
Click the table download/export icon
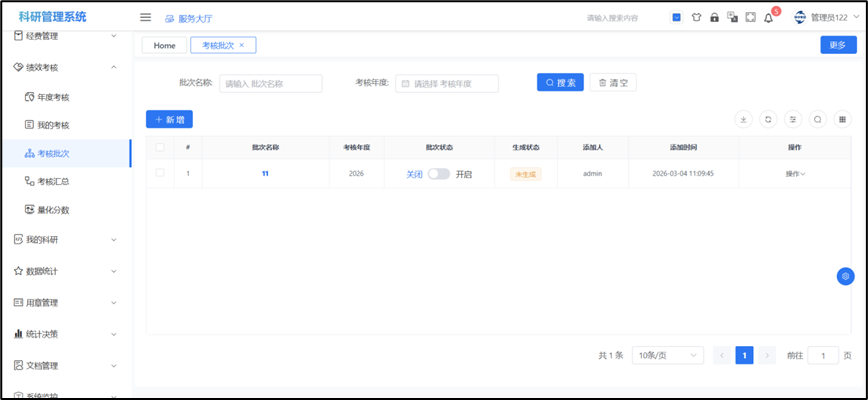click(x=743, y=119)
